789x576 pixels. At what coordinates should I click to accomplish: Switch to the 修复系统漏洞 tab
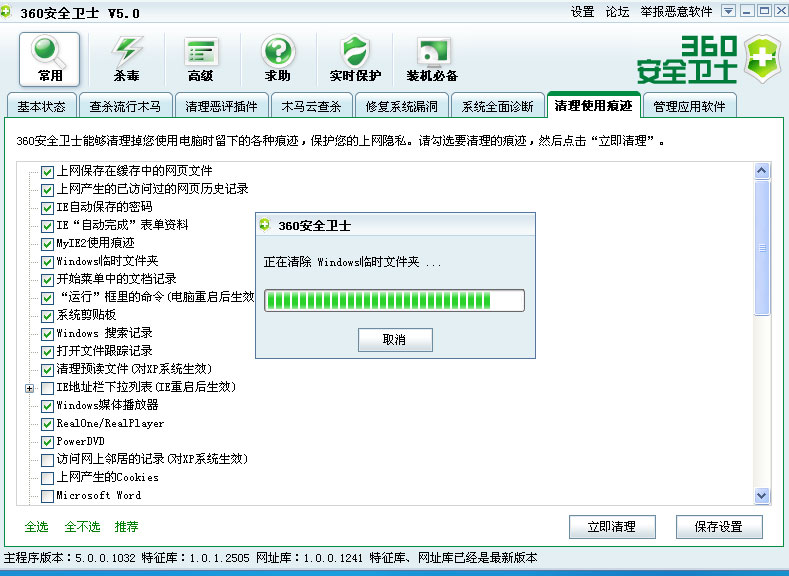(402, 106)
